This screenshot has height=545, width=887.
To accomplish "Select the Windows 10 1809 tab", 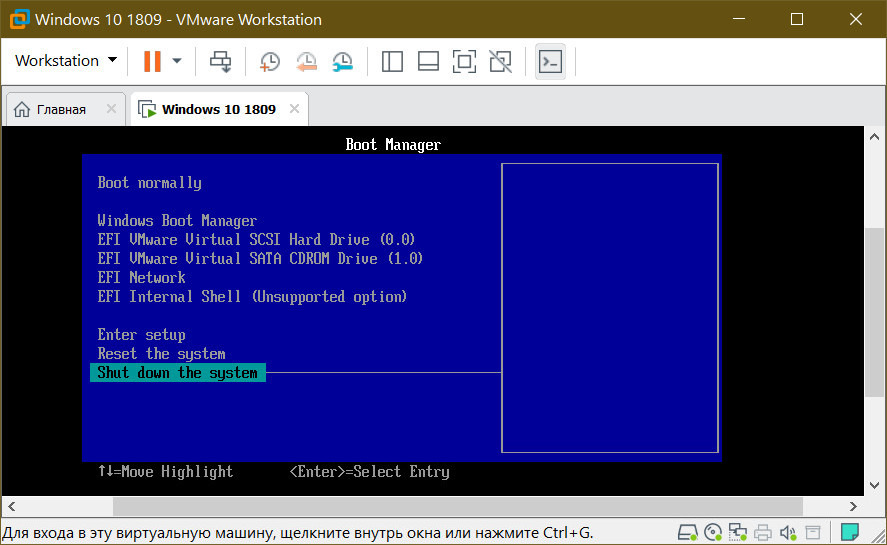I will click(218, 109).
